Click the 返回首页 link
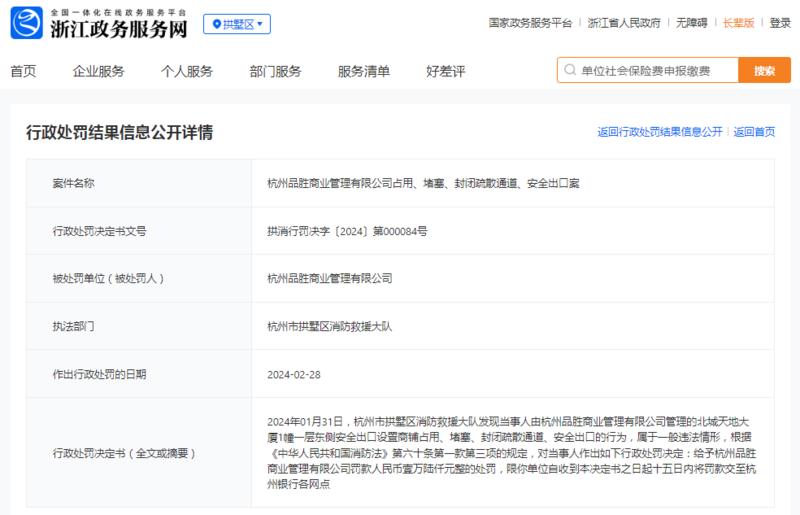 pos(754,132)
